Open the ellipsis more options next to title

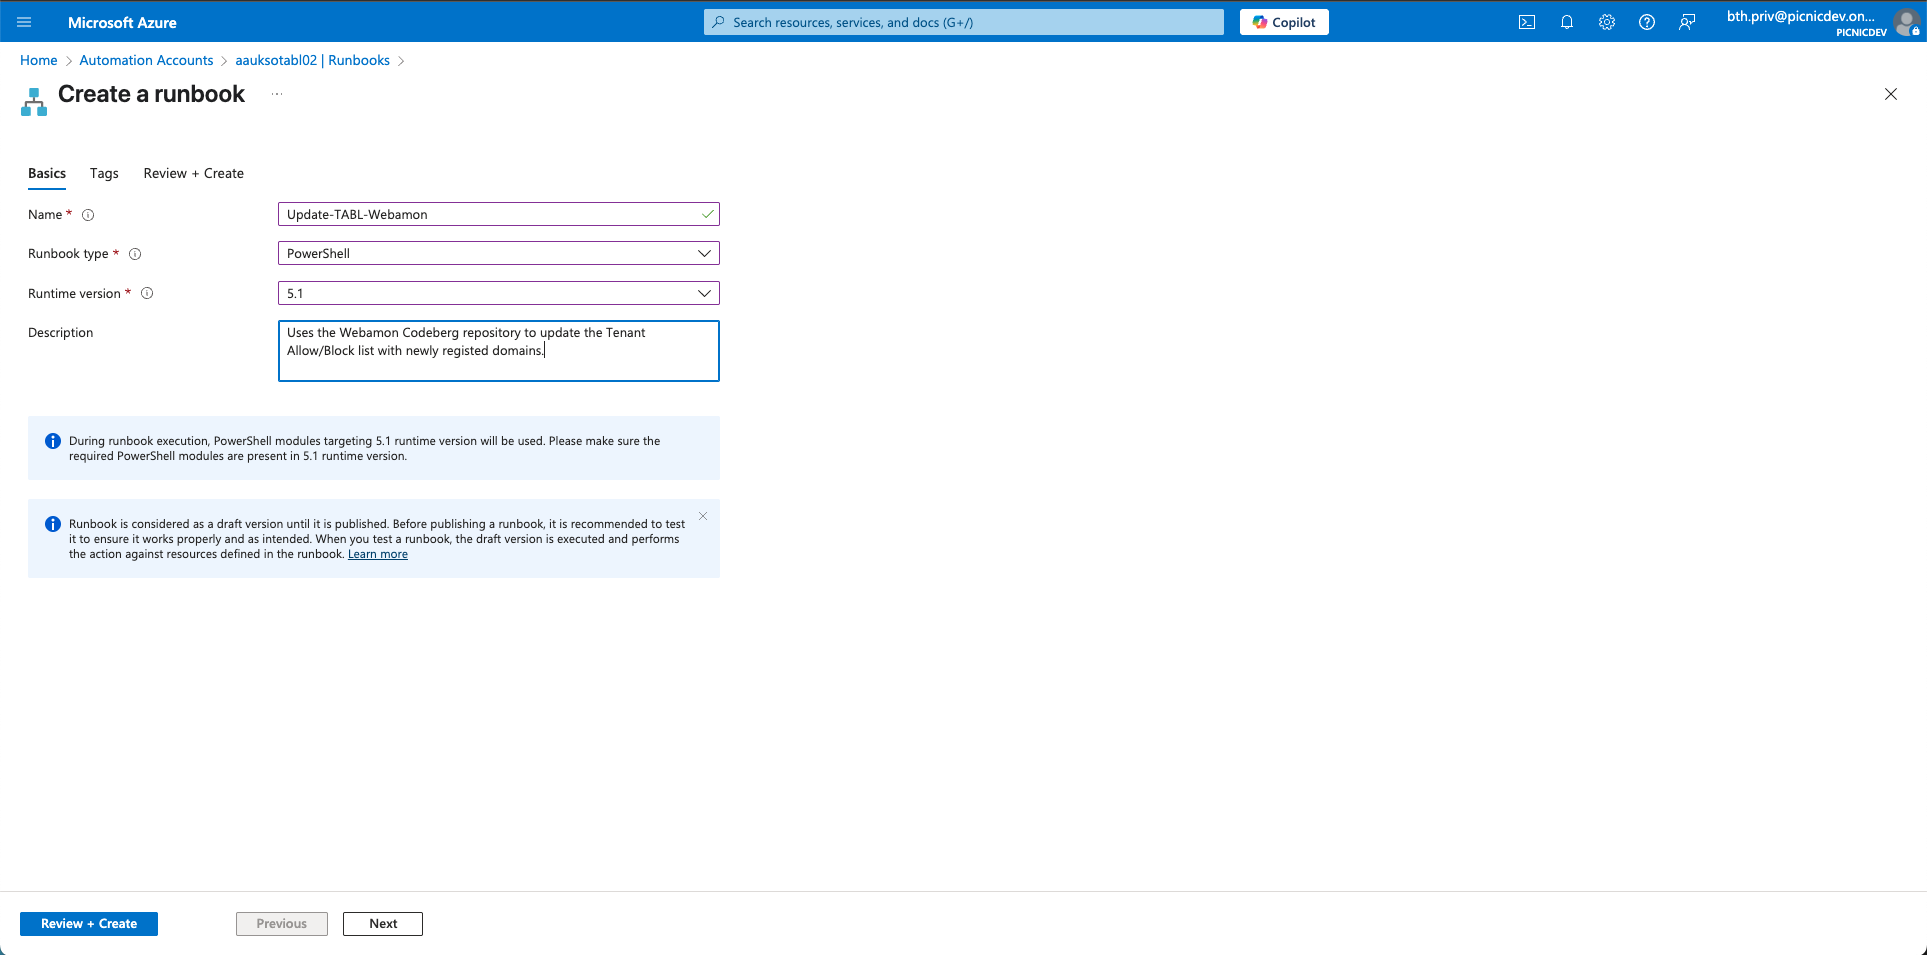point(277,94)
